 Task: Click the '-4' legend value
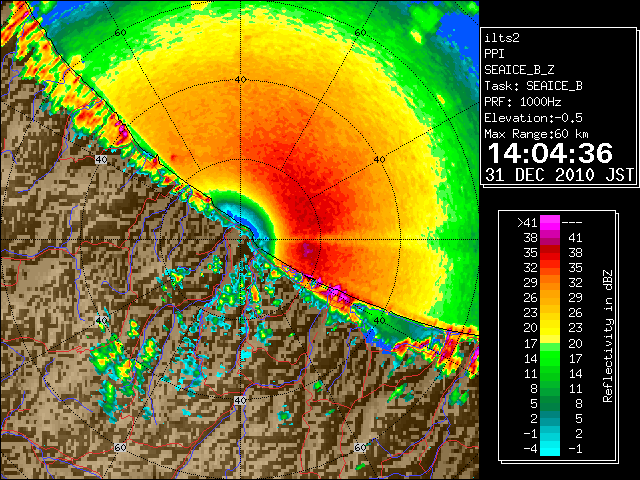coord(530,449)
